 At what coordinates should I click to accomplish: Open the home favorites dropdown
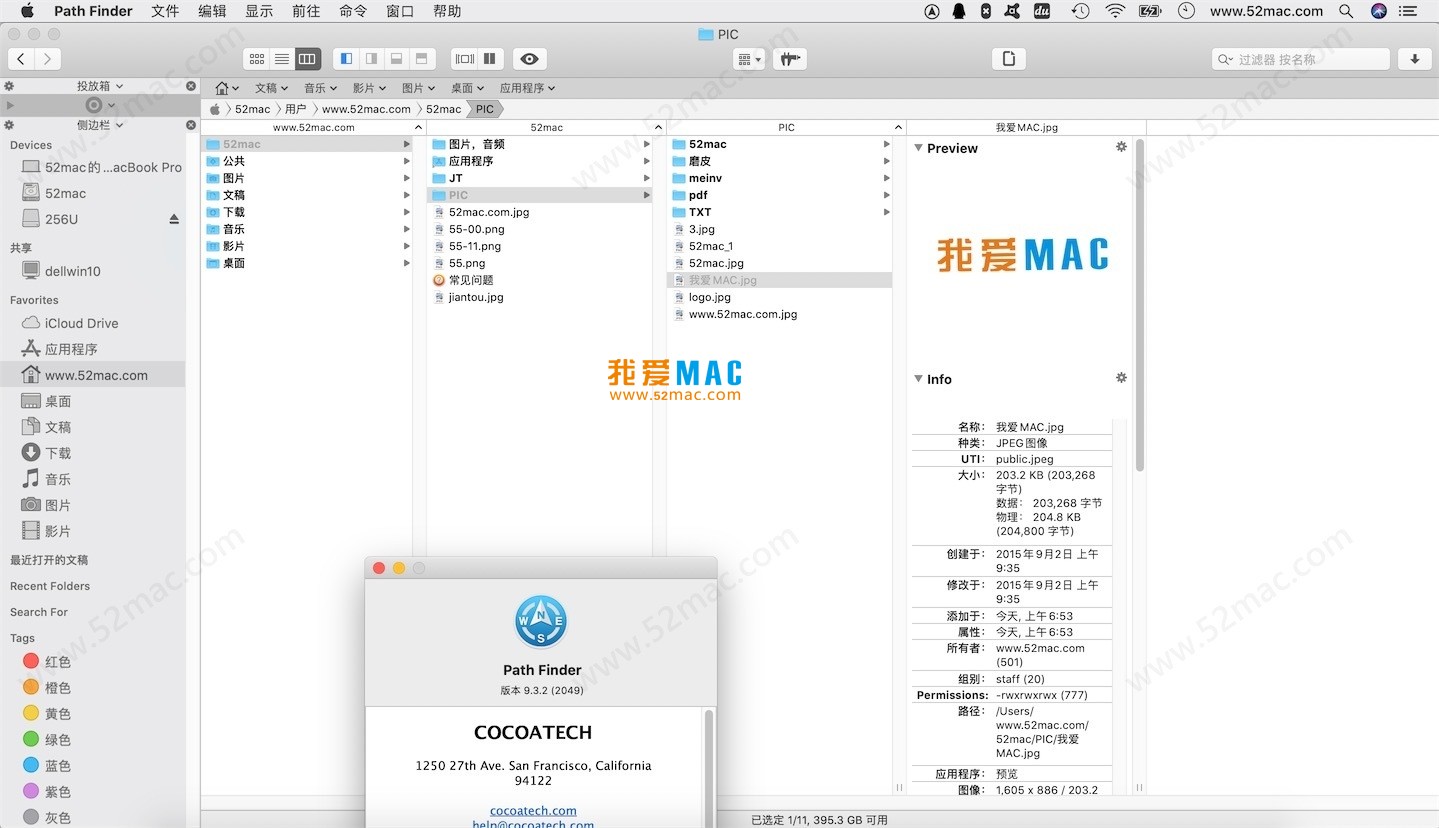coord(227,88)
